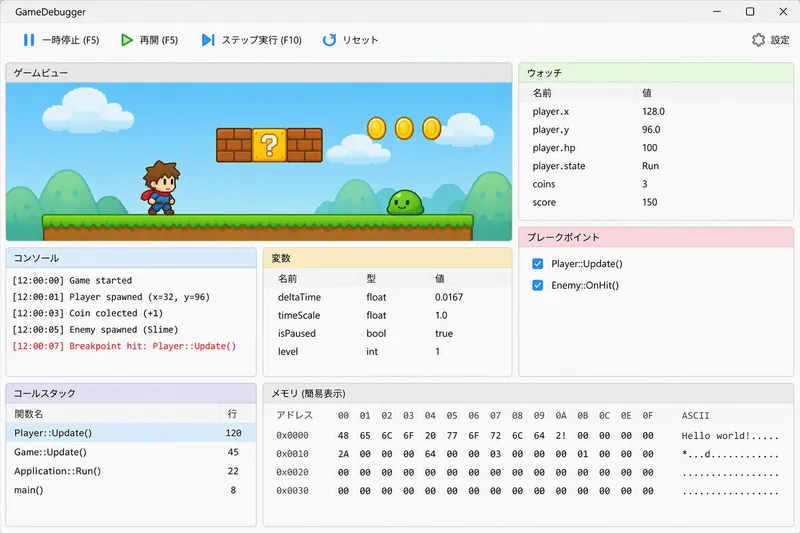The height and width of the screenshot is (533, 800).
Task: Select the Application::Run() call stack row
Action: (131, 471)
